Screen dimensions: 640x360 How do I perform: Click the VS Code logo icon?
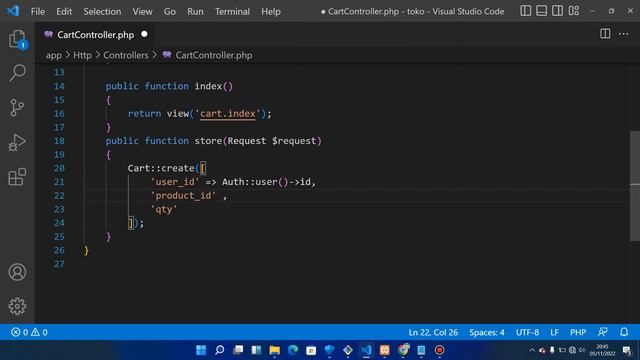point(13,11)
